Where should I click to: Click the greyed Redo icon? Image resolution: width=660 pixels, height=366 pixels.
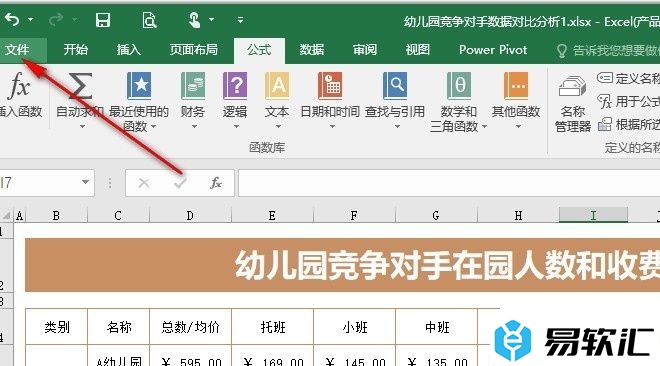(56, 19)
